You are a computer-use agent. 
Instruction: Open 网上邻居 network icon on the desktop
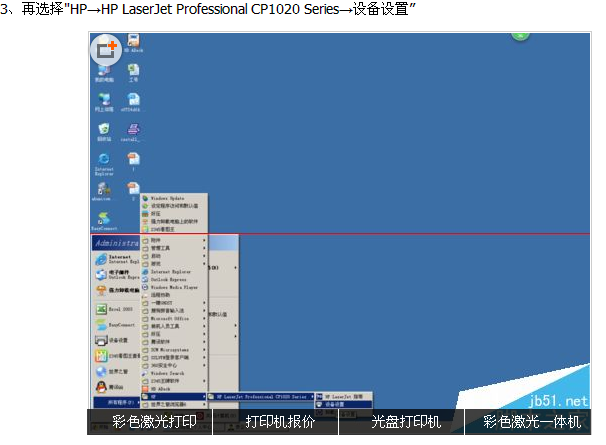tap(104, 102)
